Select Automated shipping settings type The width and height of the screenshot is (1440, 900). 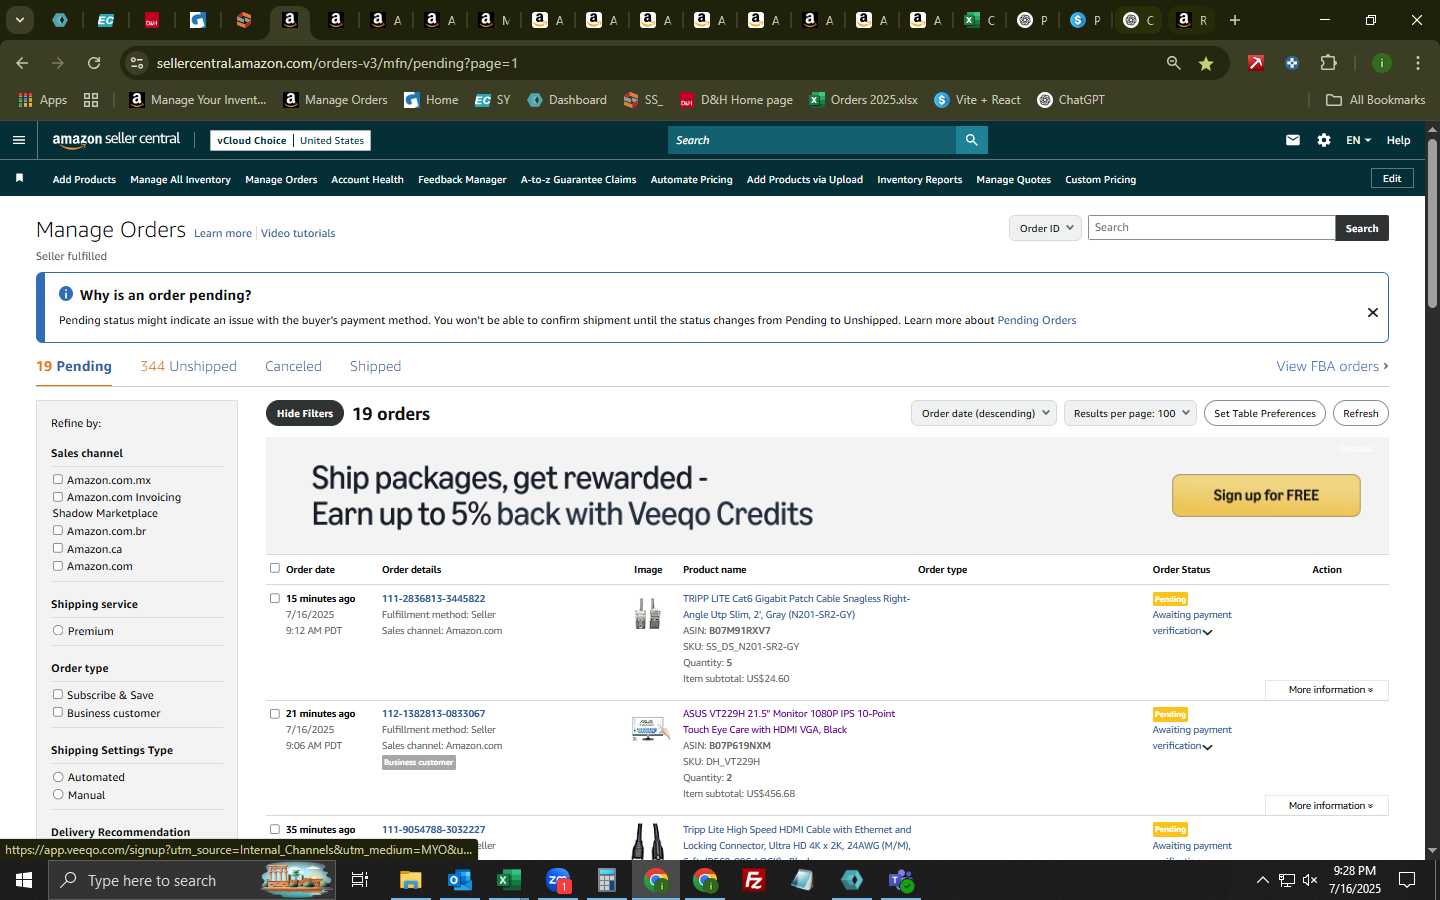[x=58, y=777]
